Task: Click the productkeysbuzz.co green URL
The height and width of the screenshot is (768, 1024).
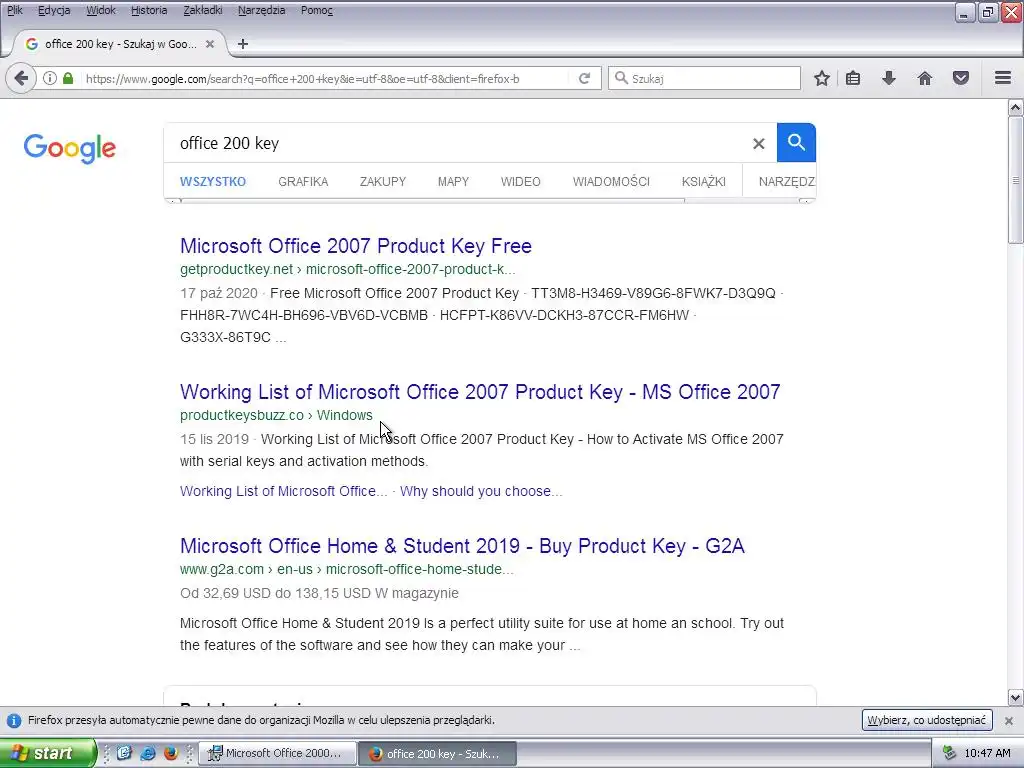Action: tap(276, 415)
